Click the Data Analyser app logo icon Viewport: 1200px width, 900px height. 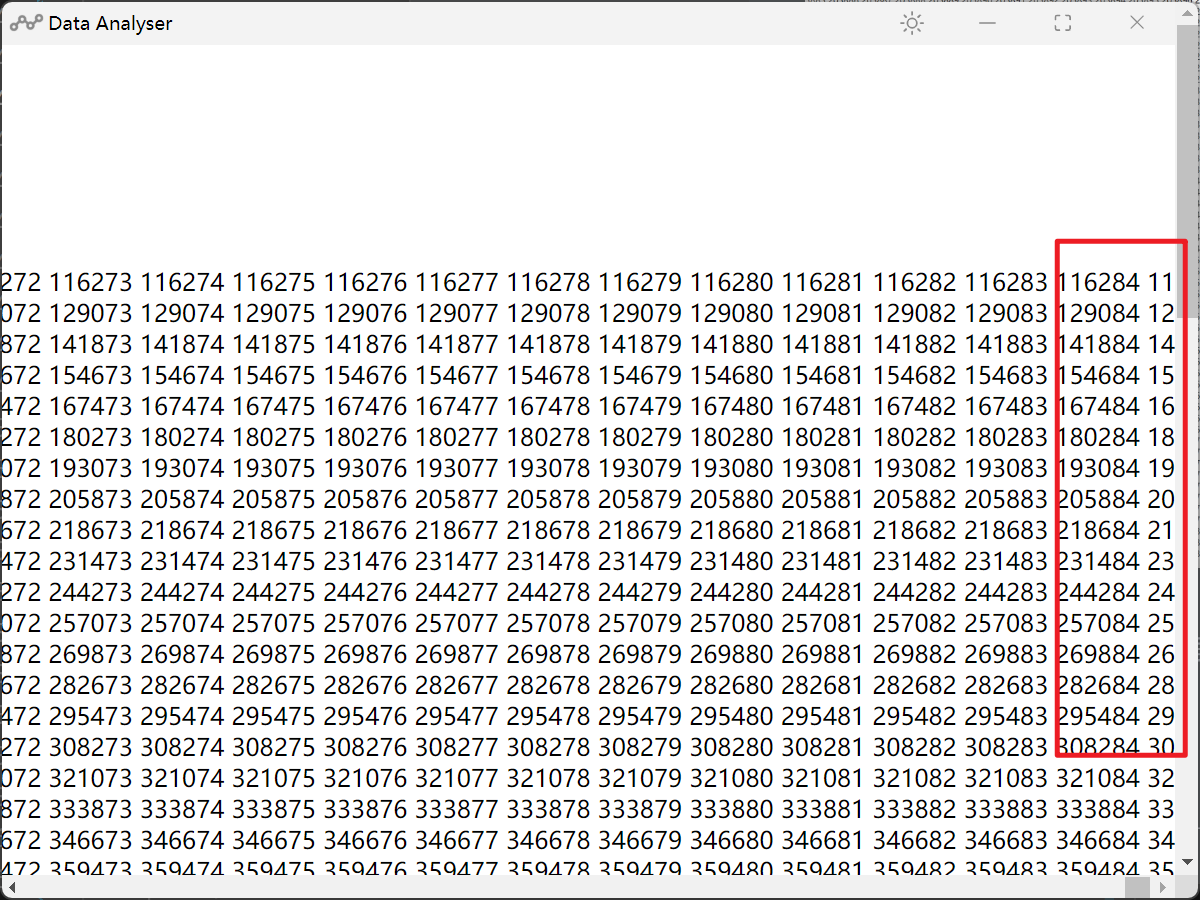[26, 24]
